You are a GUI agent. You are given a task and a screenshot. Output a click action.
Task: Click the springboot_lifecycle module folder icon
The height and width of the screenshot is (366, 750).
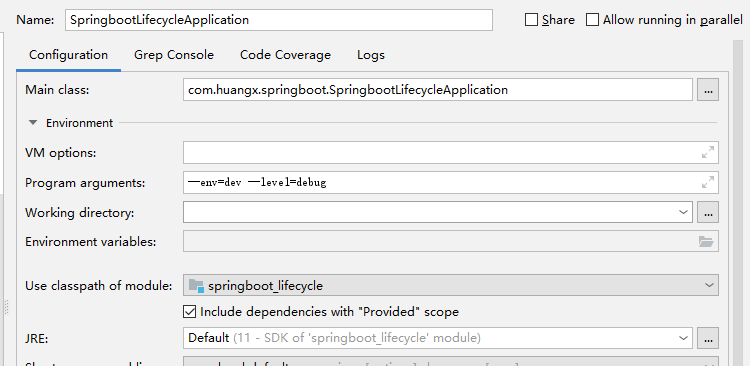196,286
